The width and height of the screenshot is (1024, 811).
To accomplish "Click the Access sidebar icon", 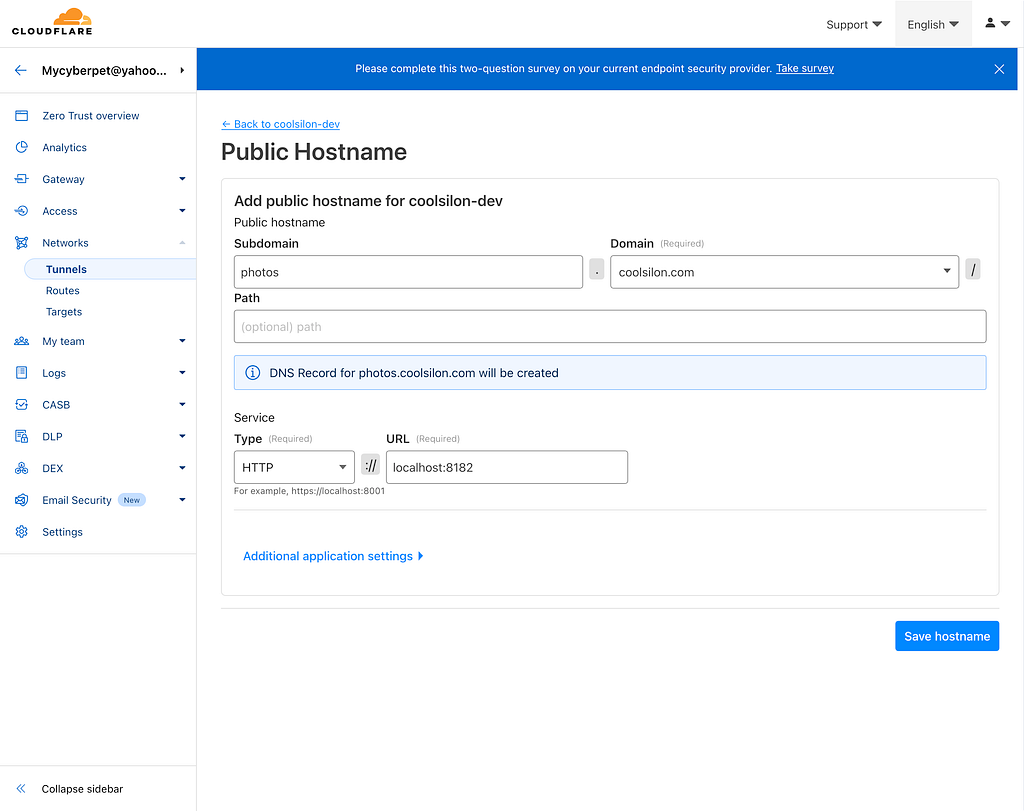I will click(22, 211).
